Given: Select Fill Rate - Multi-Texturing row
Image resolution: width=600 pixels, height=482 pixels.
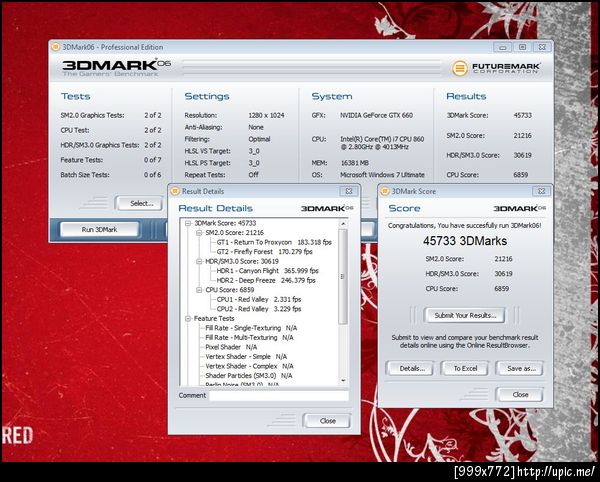Looking at the screenshot, I should point(249,337).
